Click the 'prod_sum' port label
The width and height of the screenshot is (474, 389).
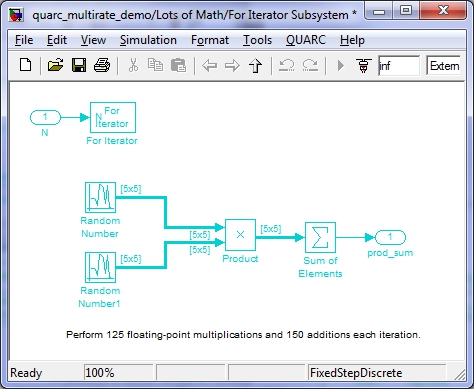[390, 253]
